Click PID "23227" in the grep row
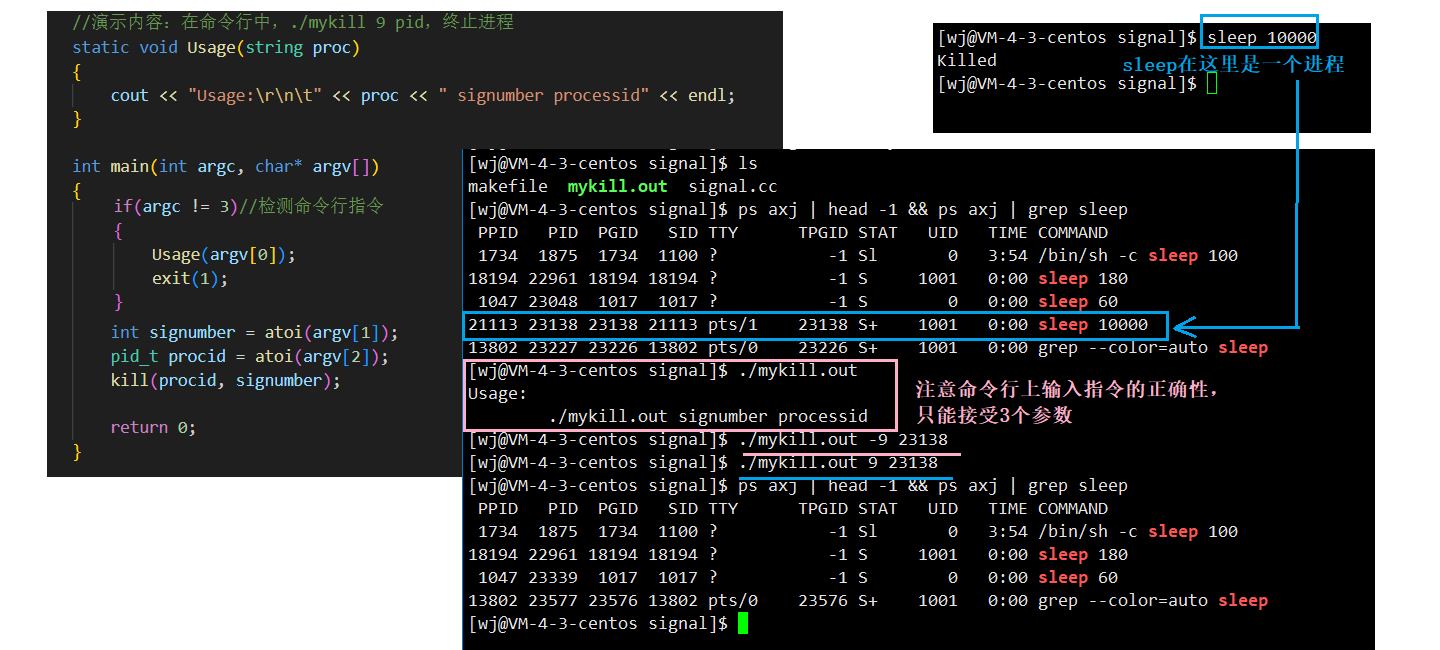Viewport: 1440px width, 650px height. (553, 348)
